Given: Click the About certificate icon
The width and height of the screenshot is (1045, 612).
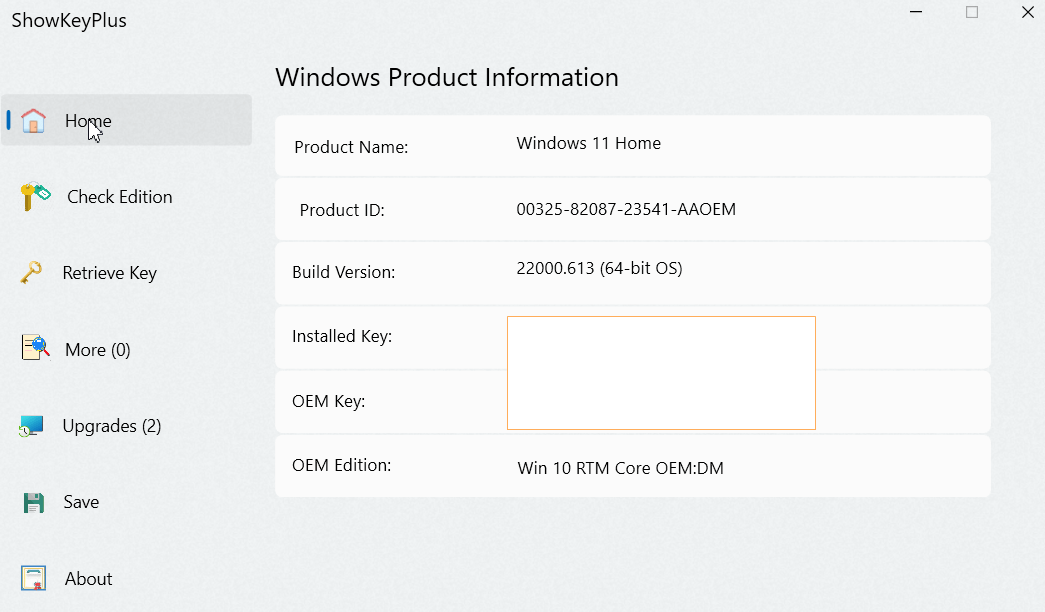Looking at the screenshot, I should point(33,578).
